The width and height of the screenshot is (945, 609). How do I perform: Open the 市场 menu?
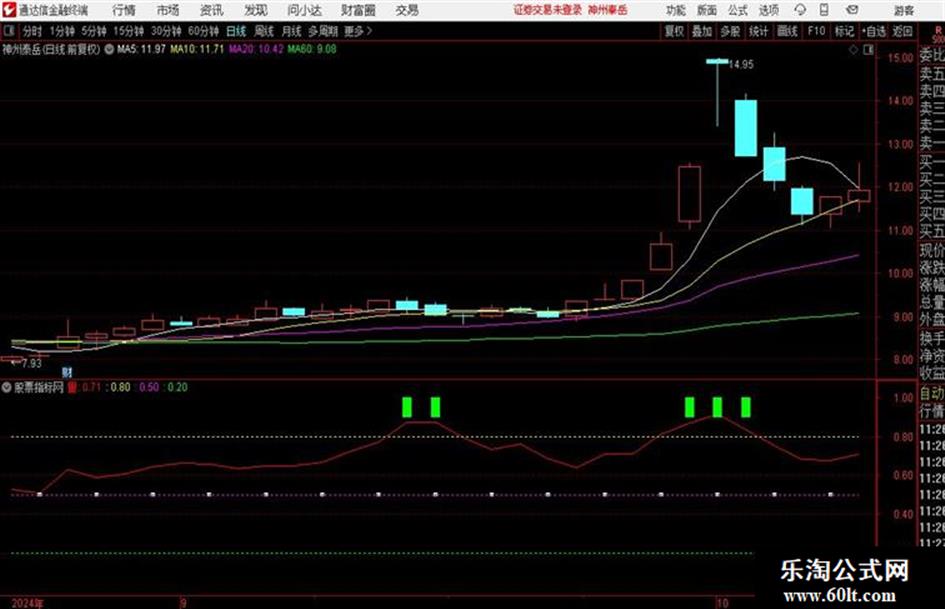point(168,10)
